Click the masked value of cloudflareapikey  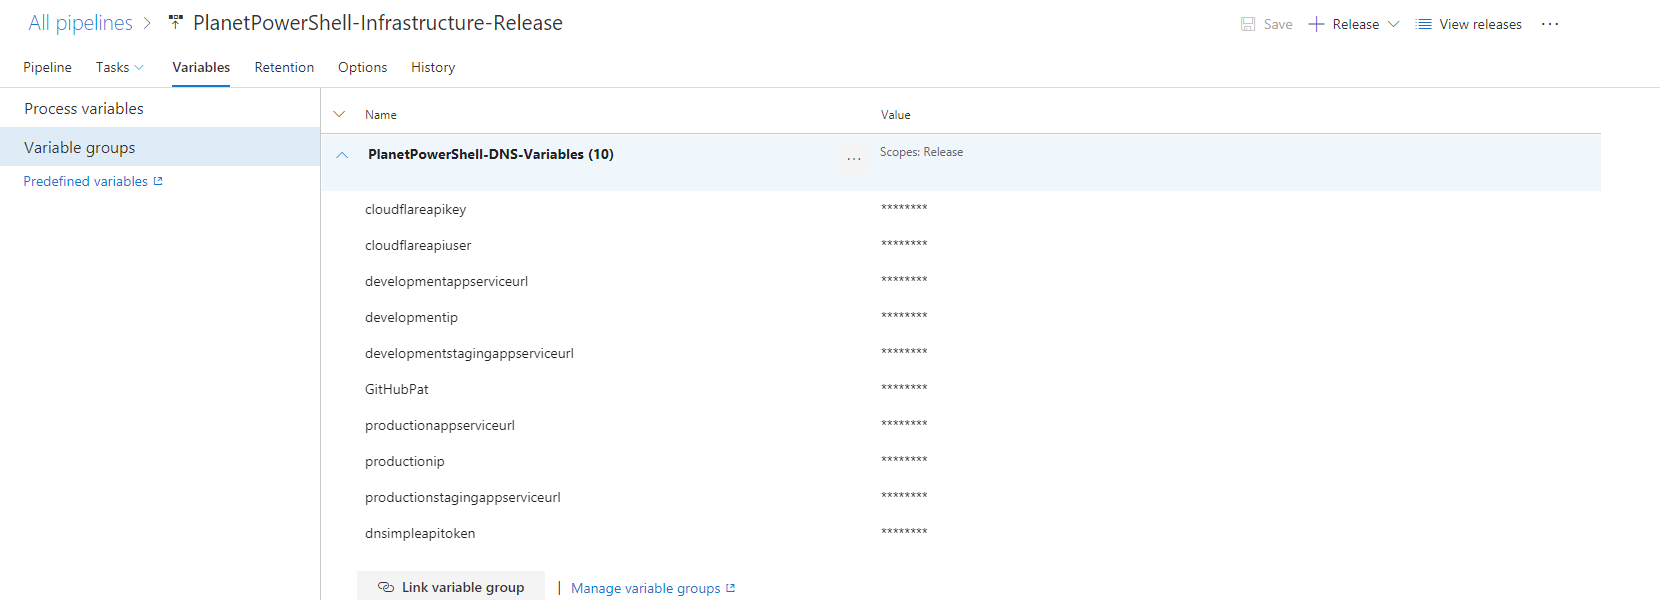(x=904, y=208)
